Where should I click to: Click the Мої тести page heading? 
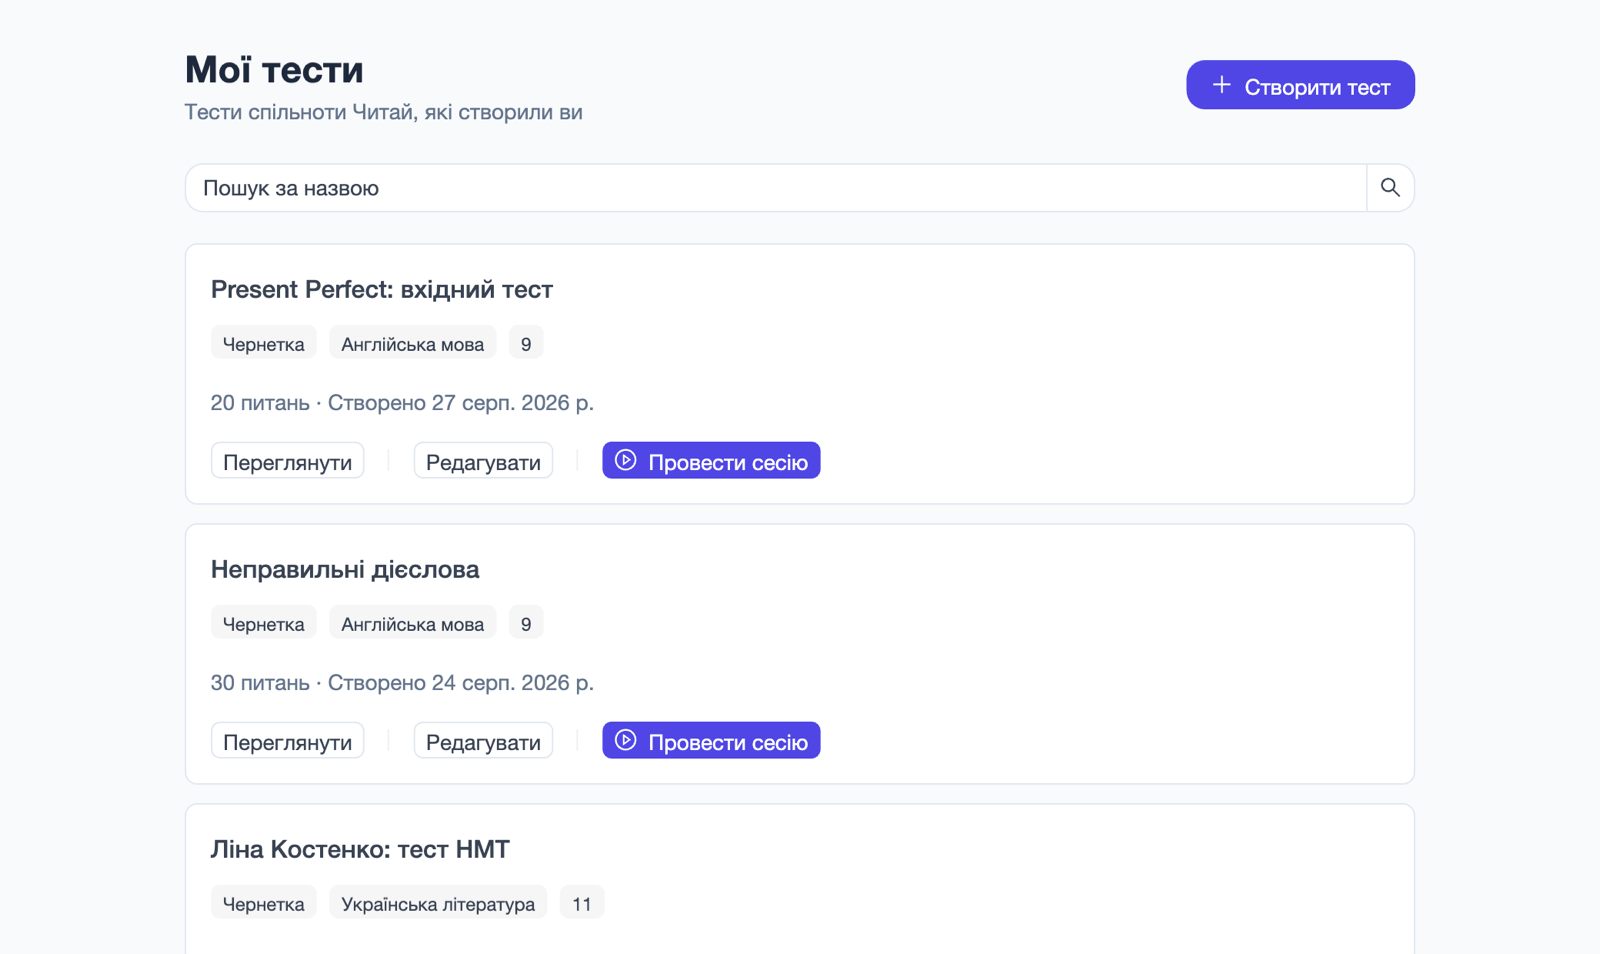pos(274,69)
